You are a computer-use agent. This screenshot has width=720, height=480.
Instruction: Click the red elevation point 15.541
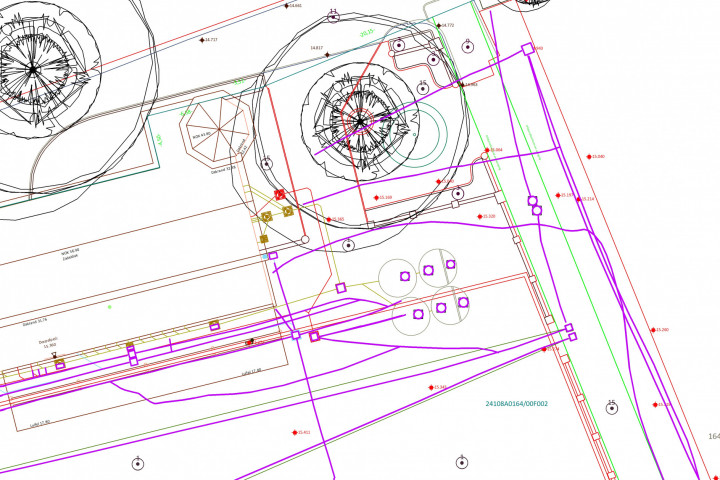pyautogui.click(x=432, y=387)
